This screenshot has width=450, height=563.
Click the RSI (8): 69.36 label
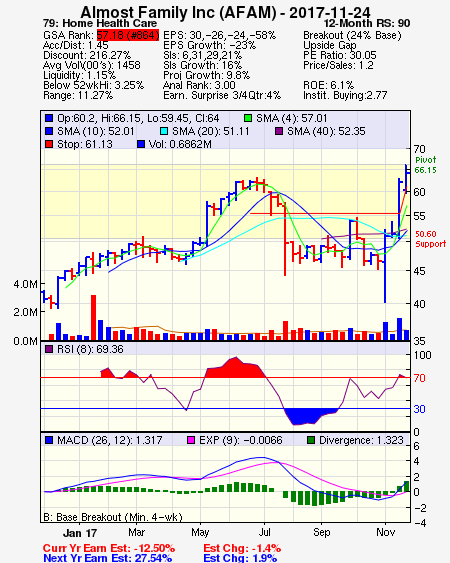[90, 349]
